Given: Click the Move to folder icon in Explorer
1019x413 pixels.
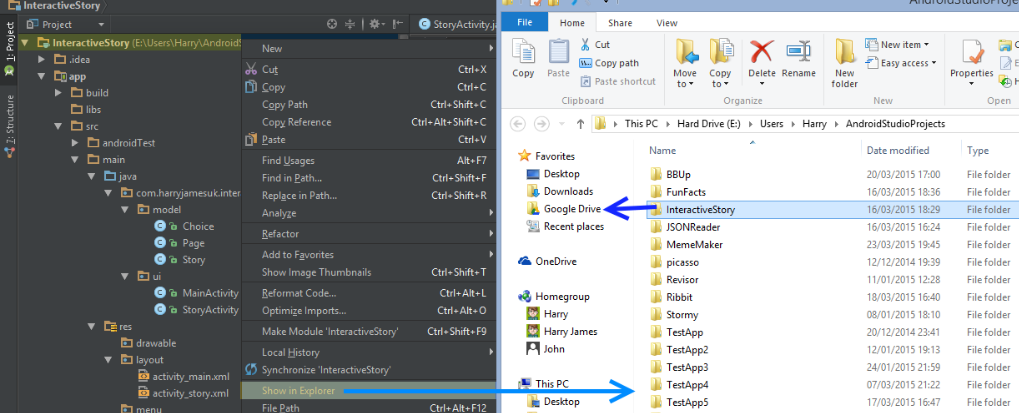Looking at the screenshot, I should click(686, 51).
